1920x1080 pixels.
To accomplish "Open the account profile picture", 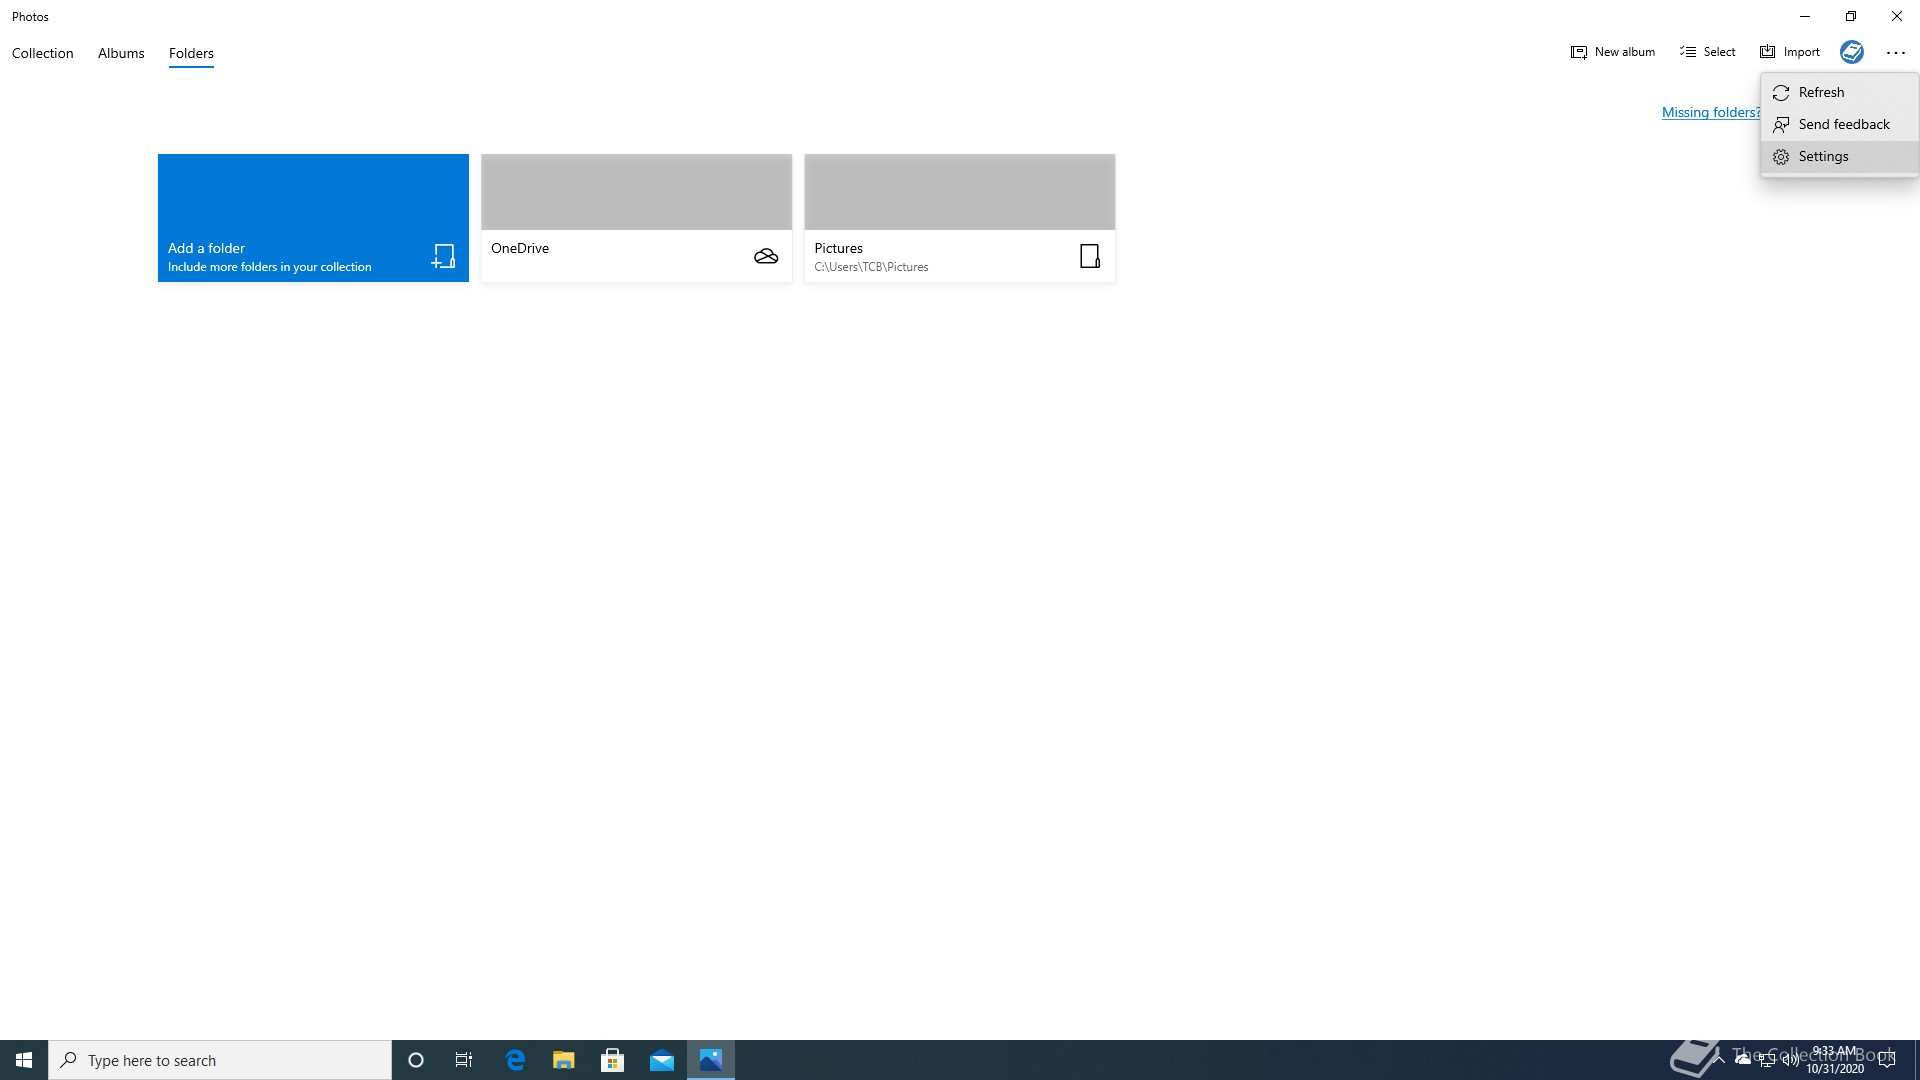I will [x=1851, y=52].
